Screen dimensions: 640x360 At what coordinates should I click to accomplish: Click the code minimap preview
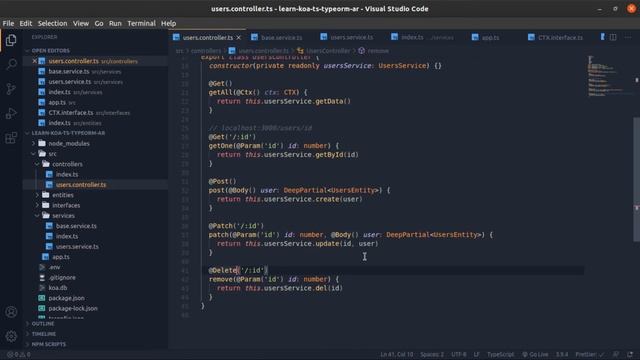point(608,77)
